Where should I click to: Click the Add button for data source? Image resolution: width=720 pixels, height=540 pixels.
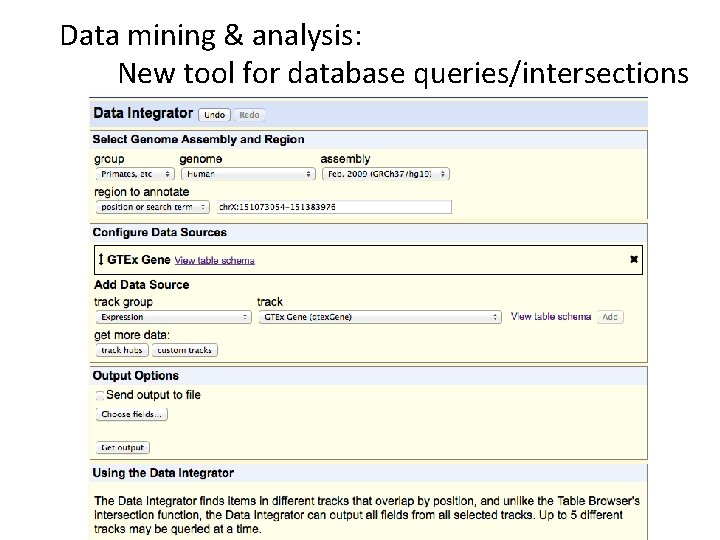point(610,317)
